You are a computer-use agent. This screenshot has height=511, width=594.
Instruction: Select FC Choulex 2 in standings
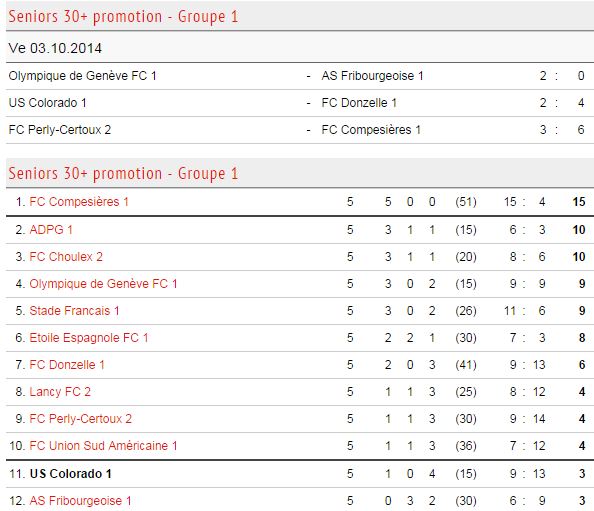[66, 256]
